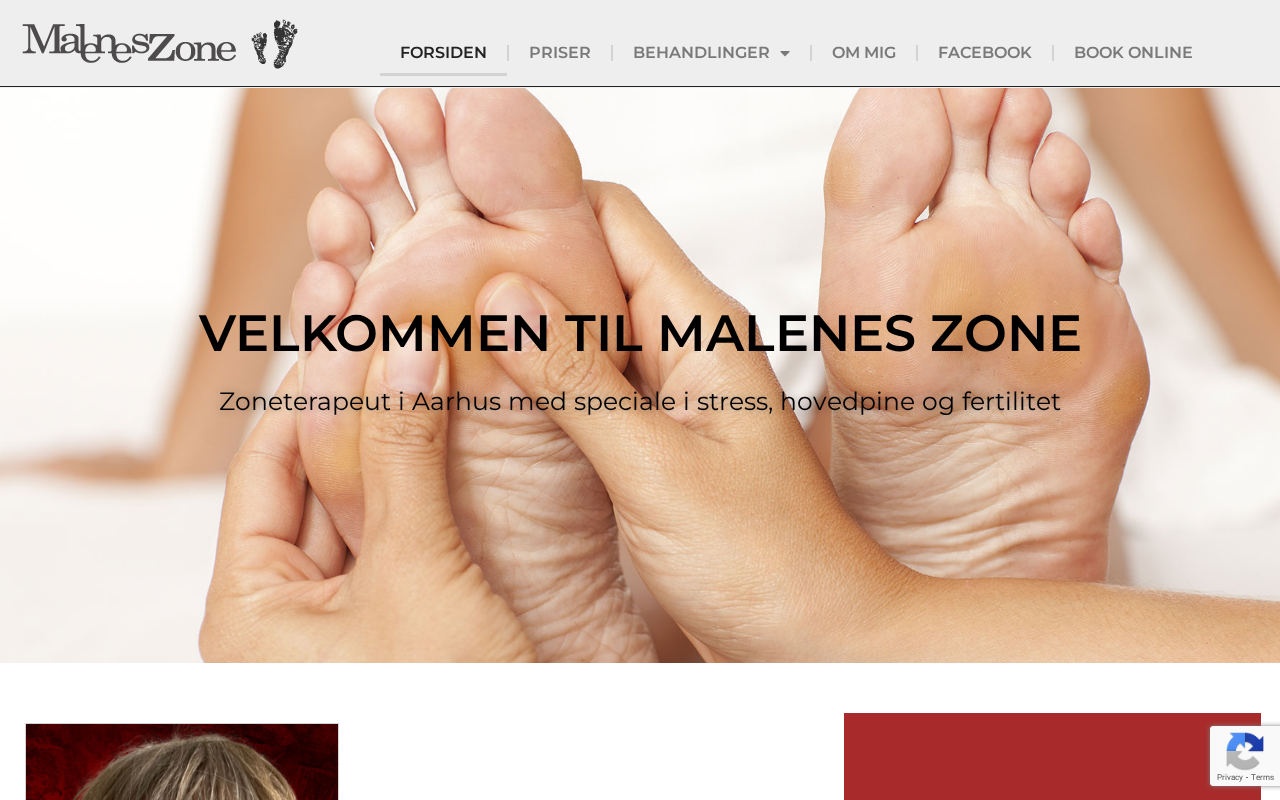Click the separator between Facebook and Book Online
The height and width of the screenshot is (800, 1280).
1053,53
